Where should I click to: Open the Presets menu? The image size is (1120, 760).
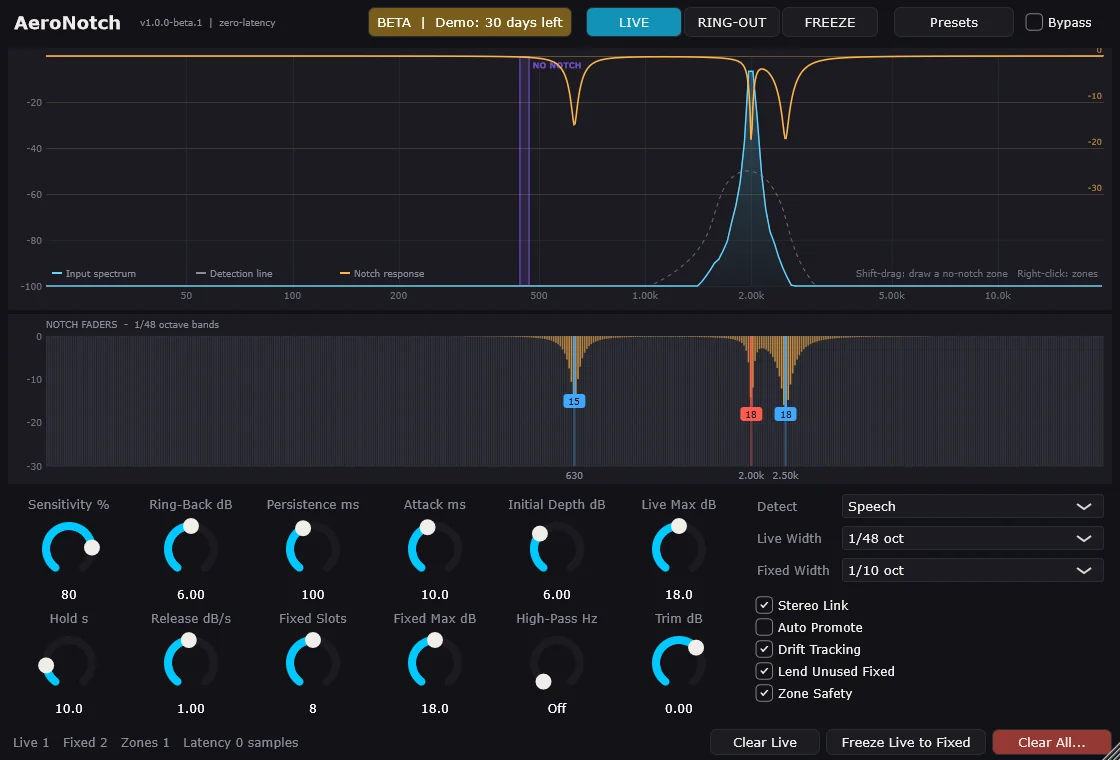[x=954, y=22]
